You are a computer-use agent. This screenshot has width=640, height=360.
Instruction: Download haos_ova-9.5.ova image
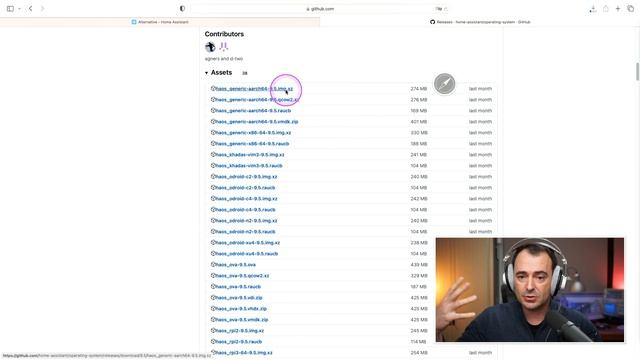(x=235, y=265)
